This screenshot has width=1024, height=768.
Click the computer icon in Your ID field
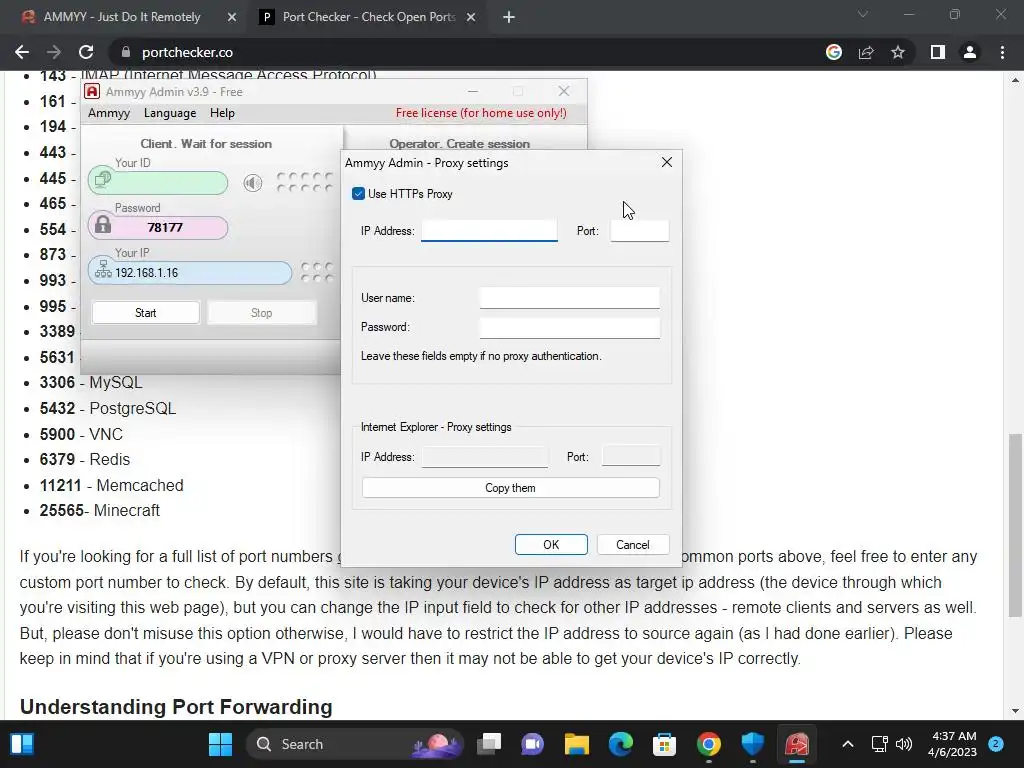pos(103,179)
